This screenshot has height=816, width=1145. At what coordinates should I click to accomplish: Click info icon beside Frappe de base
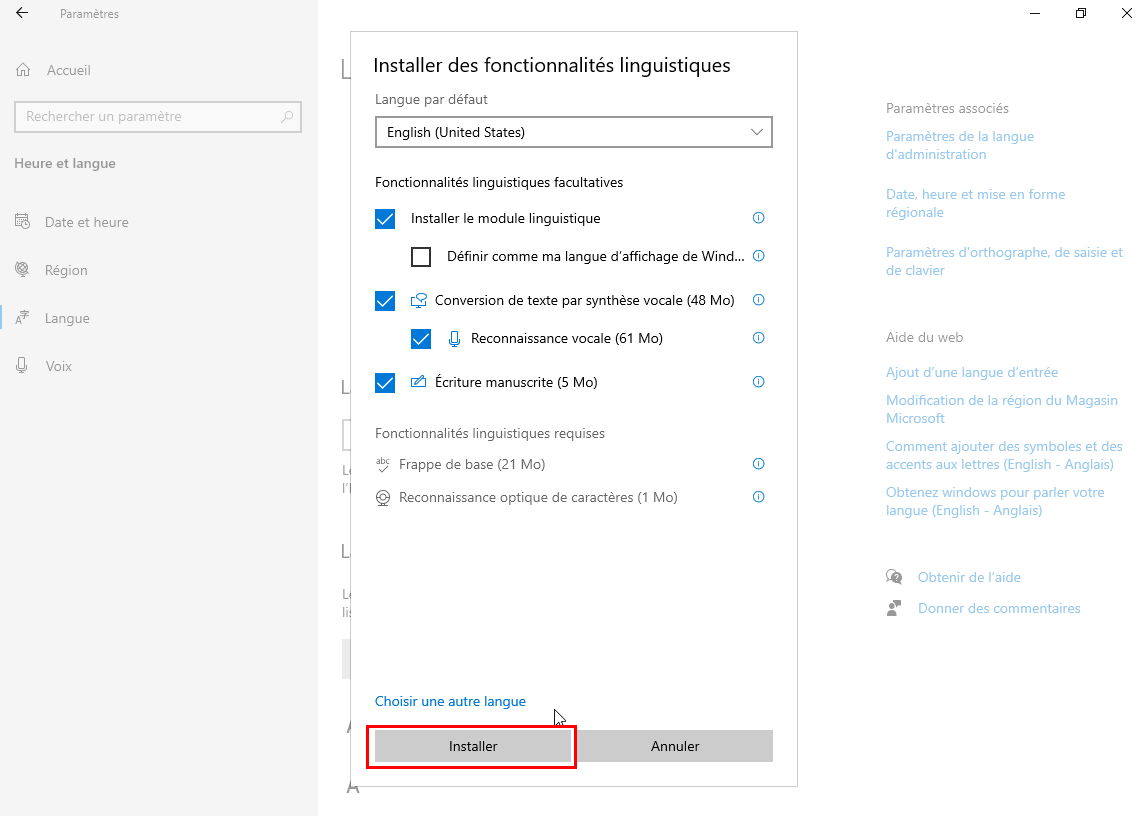758,464
